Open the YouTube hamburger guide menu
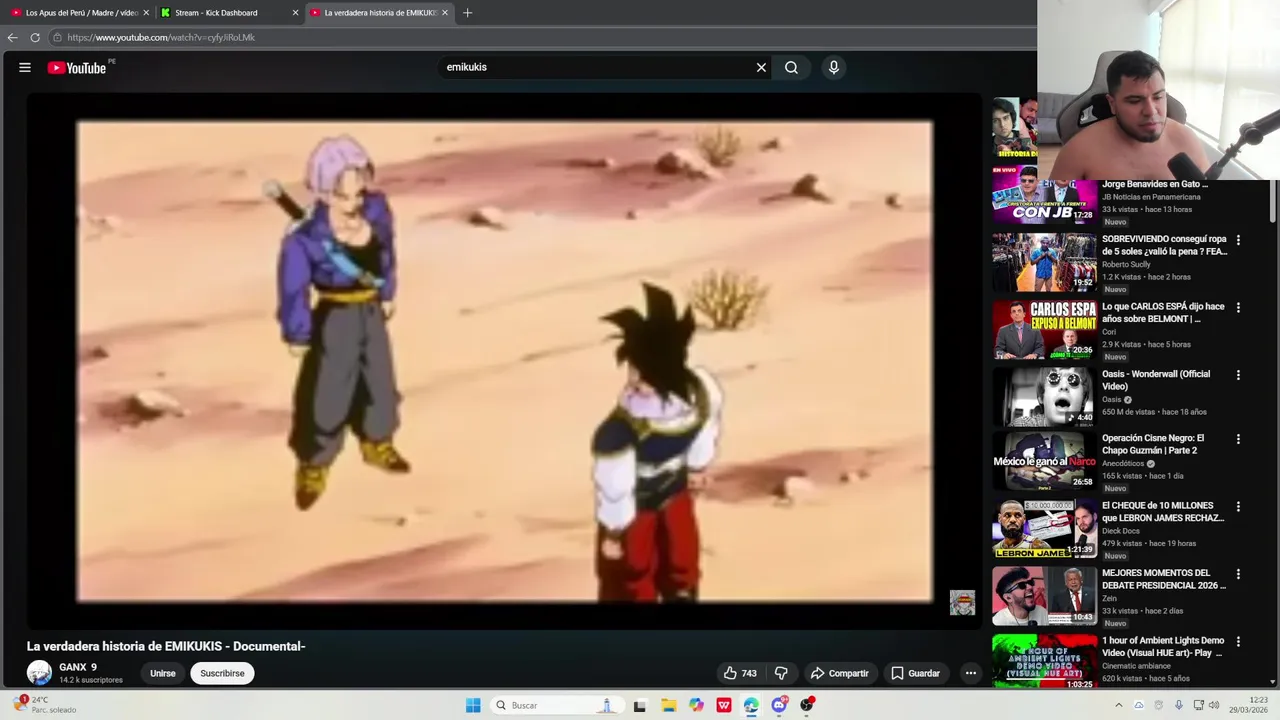This screenshot has height=720, width=1280. click(x=25, y=68)
